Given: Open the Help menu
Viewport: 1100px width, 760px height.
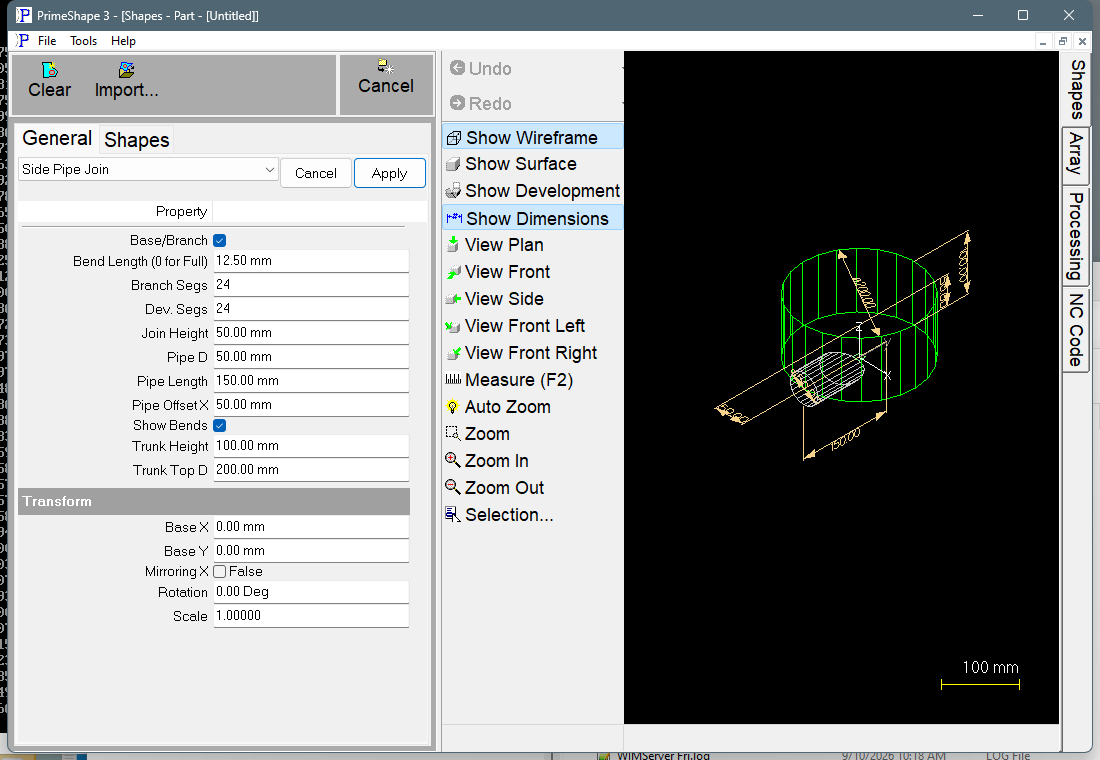Looking at the screenshot, I should point(123,41).
